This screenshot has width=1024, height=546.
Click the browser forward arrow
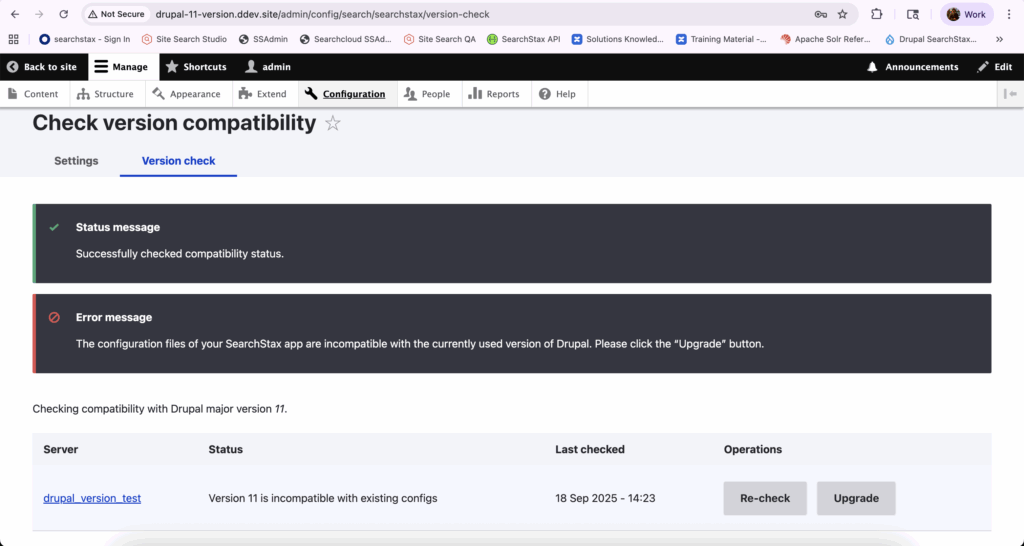(x=39, y=14)
